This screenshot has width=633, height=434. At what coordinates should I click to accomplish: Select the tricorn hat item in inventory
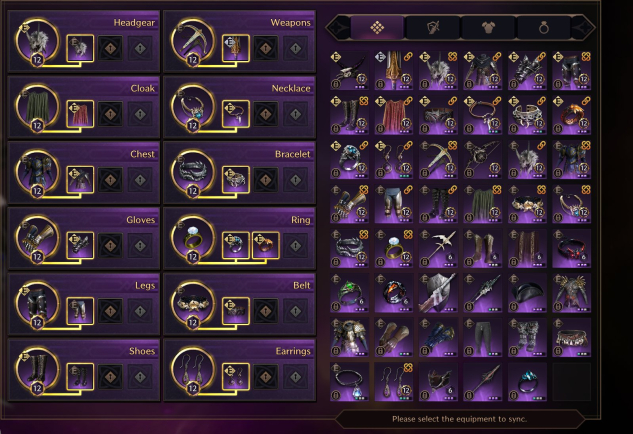(527, 293)
